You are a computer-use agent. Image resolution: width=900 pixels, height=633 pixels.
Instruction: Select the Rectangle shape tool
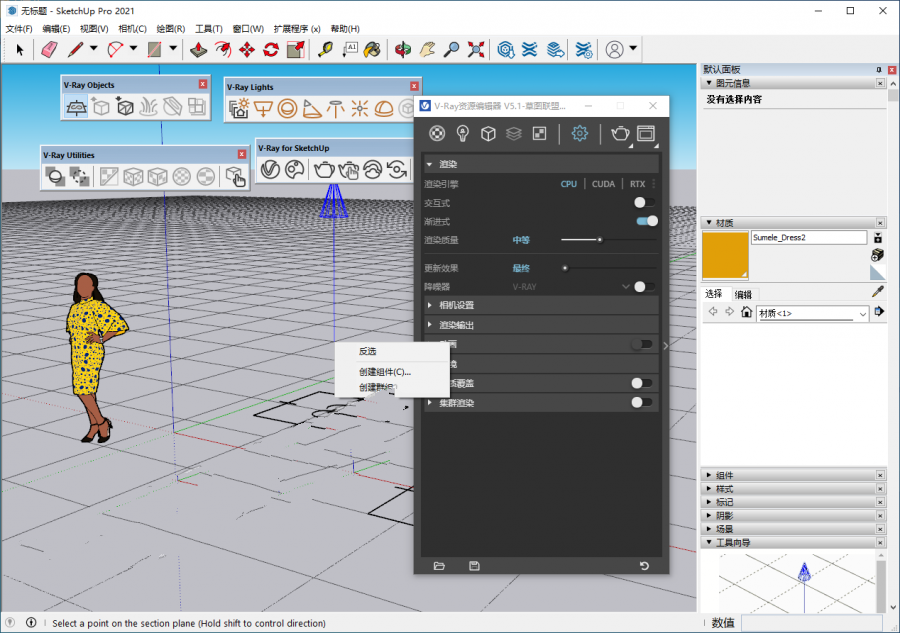154,50
